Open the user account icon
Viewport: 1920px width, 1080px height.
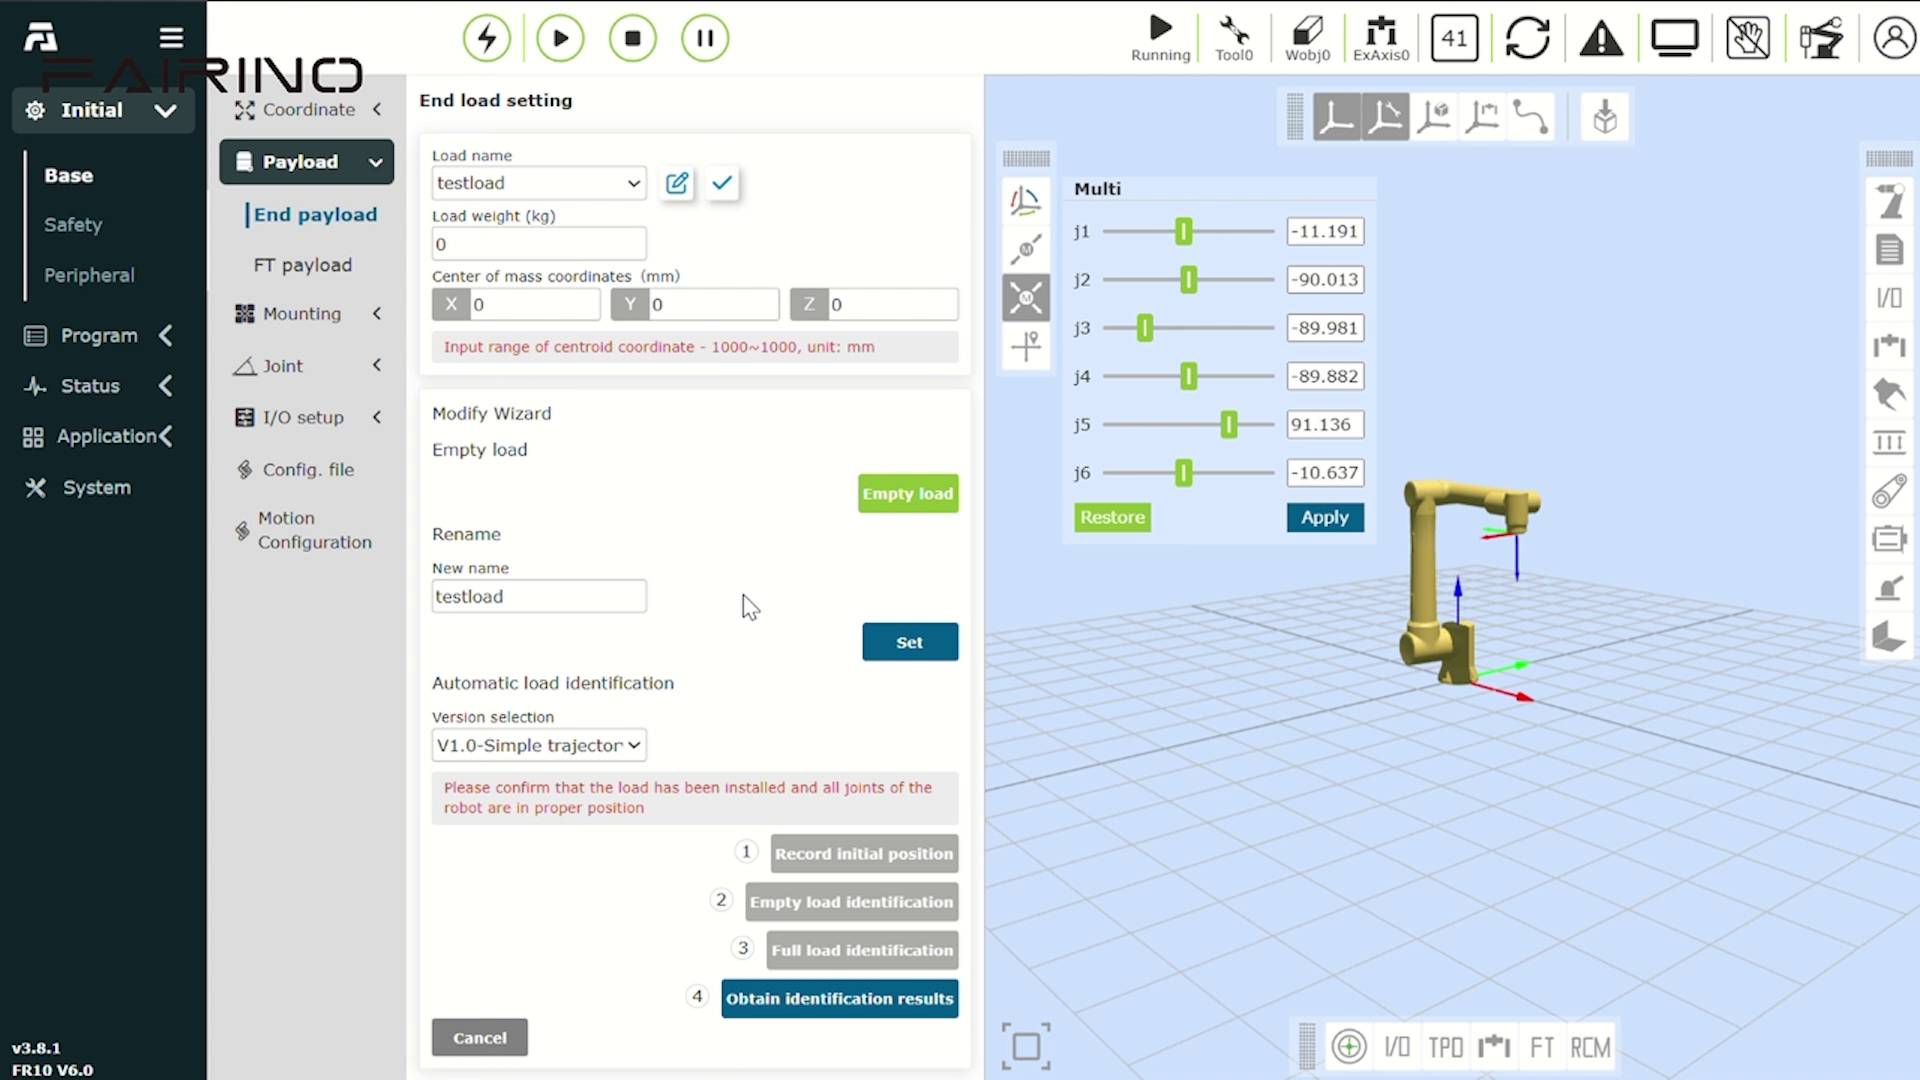[x=1893, y=39]
